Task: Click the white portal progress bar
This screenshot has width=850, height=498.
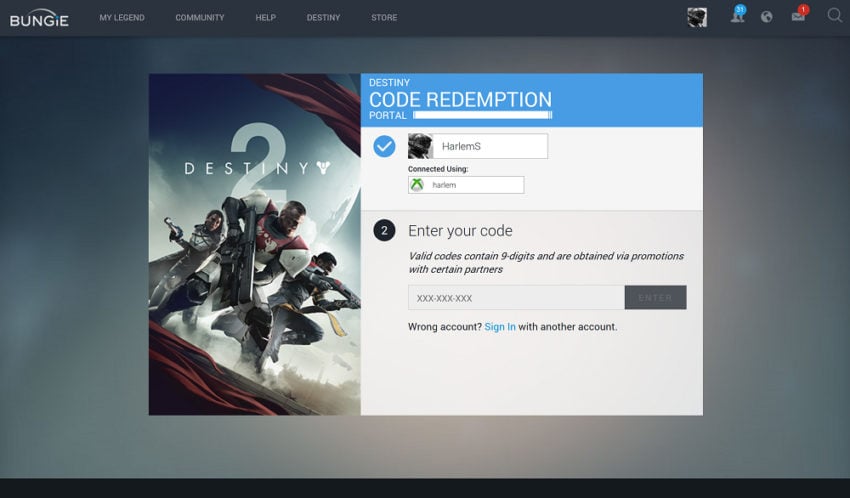Action: [483, 116]
